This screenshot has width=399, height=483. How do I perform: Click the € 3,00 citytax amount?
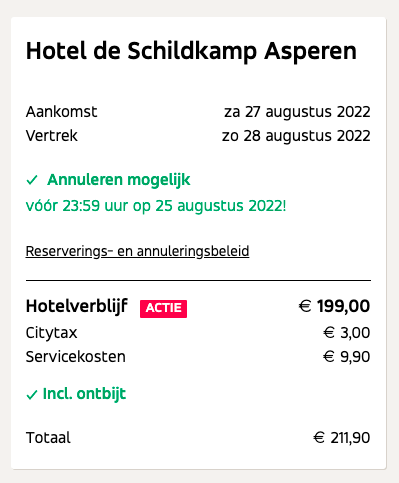pos(347,333)
